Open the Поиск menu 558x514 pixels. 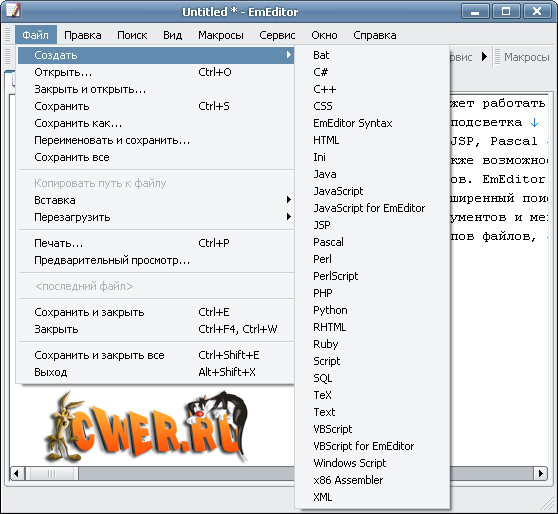(x=132, y=35)
